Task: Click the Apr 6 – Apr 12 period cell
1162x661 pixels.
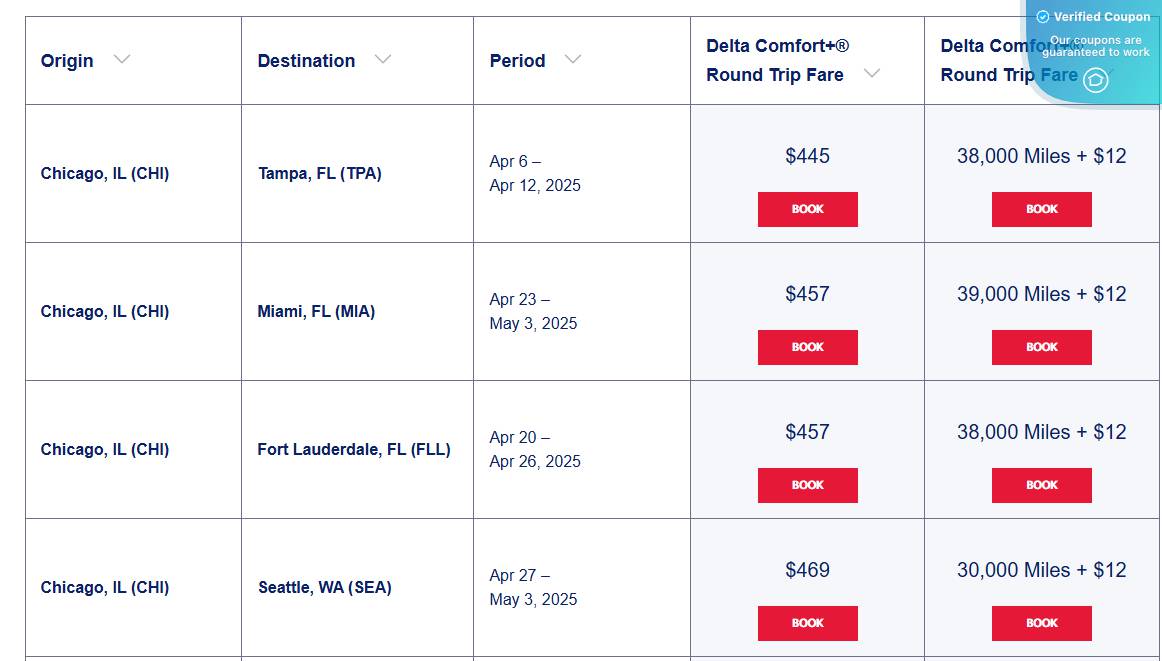Action: click(535, 173)
